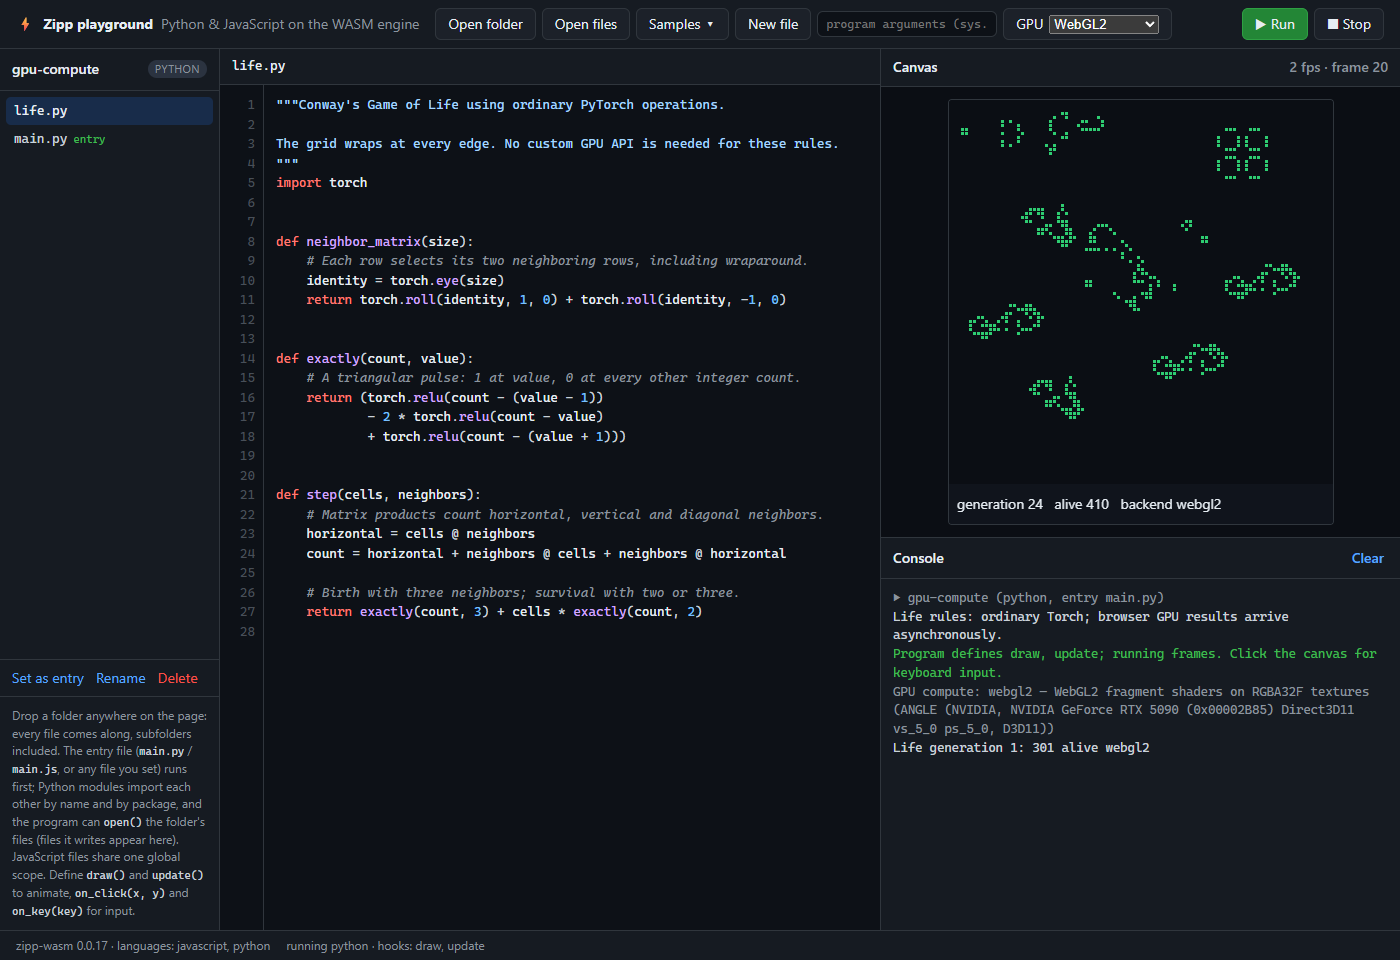Click the Life simulation canvas
Image resolution: width=1400 pixels, height=960 pixels.
(1140, 292)
